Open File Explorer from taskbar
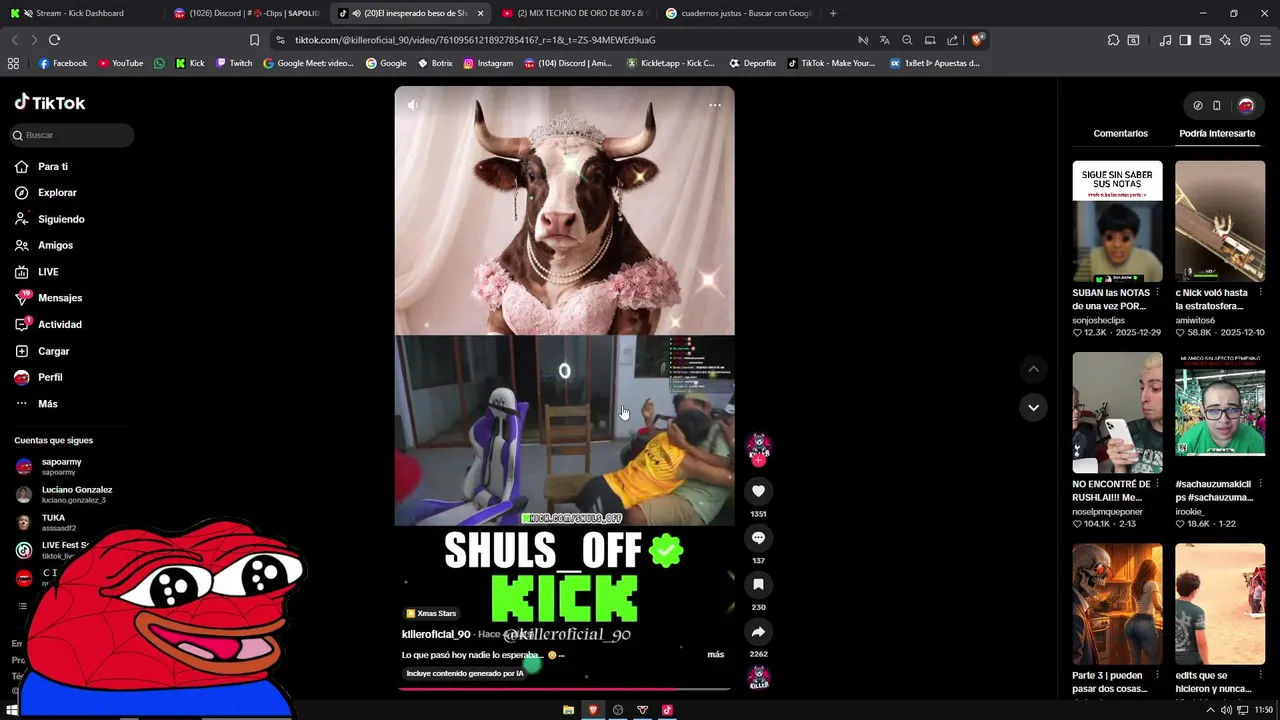Viewport: 1280px width, 720px height. (568, 710)
